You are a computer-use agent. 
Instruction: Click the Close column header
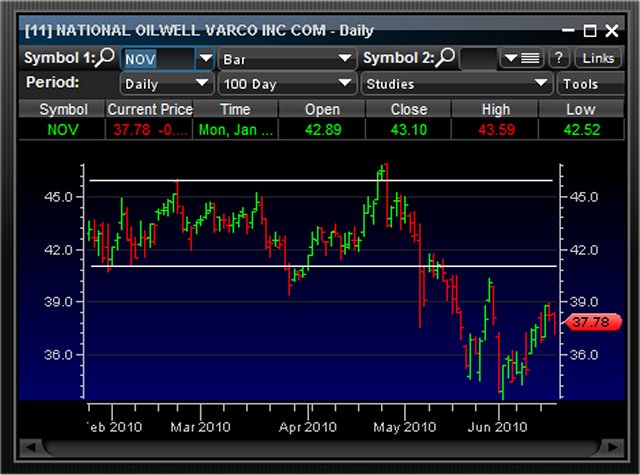click(x=409, y=109)
